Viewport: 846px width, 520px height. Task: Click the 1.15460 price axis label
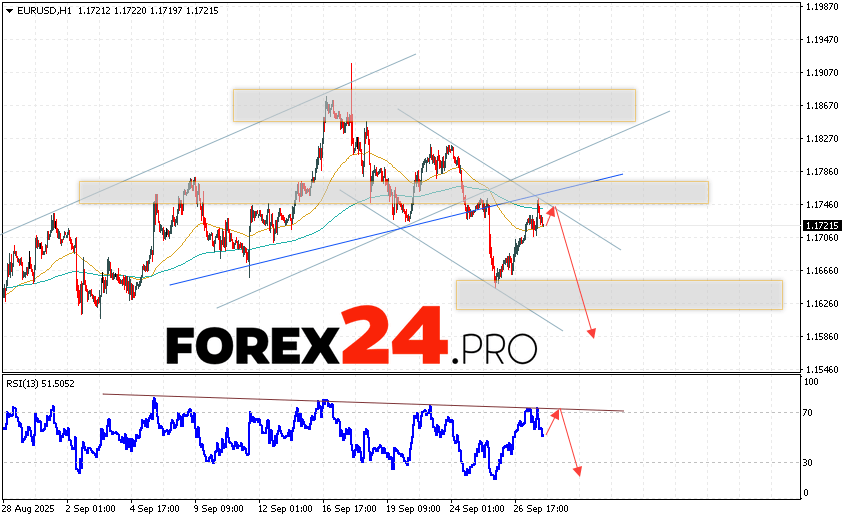click(x=821, y=368)
